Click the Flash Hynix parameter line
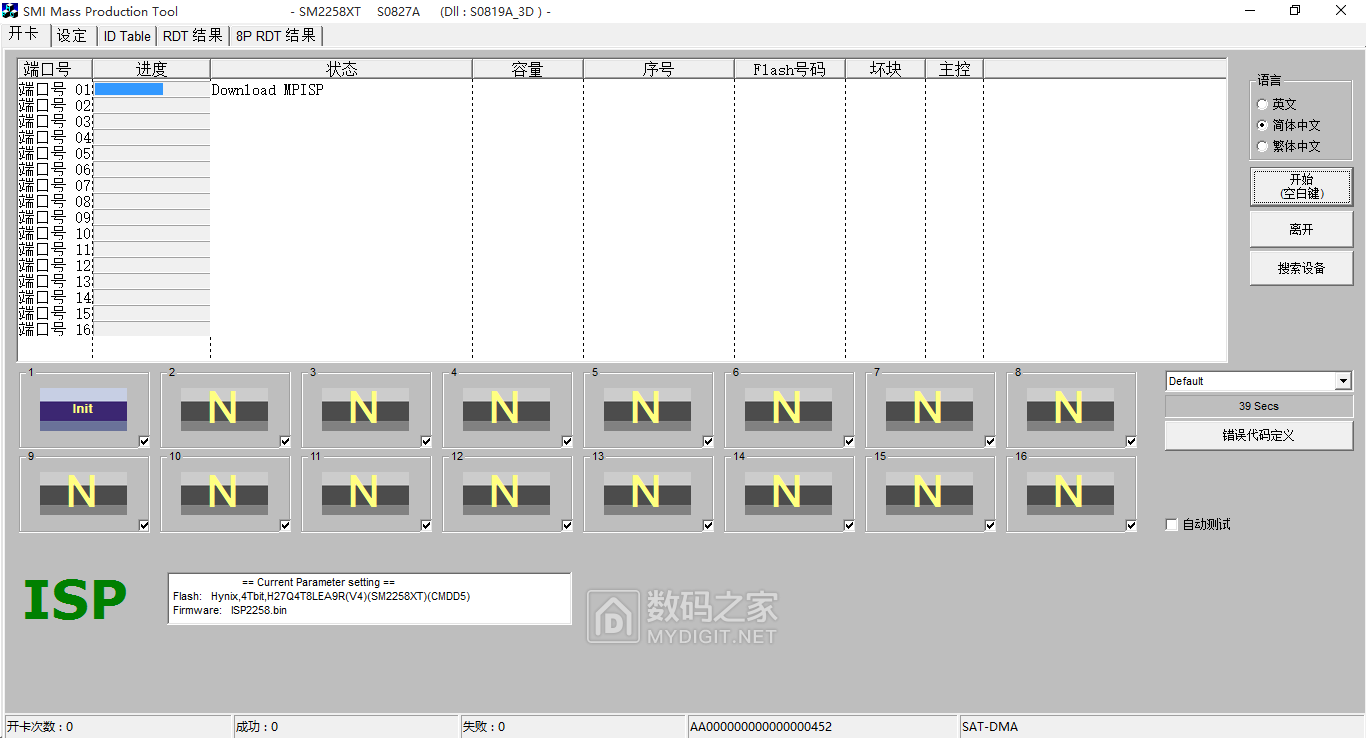 pyautogui.click(x=322, y=596)
